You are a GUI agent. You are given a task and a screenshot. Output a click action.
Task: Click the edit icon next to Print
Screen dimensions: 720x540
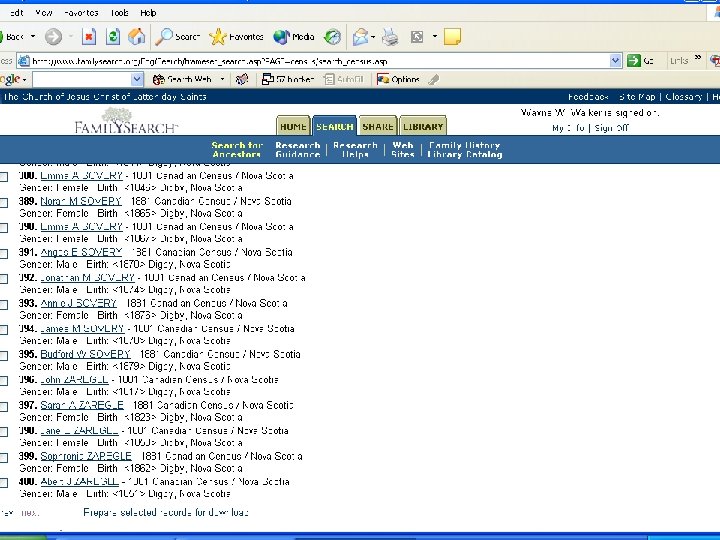(x=417, y=37)
